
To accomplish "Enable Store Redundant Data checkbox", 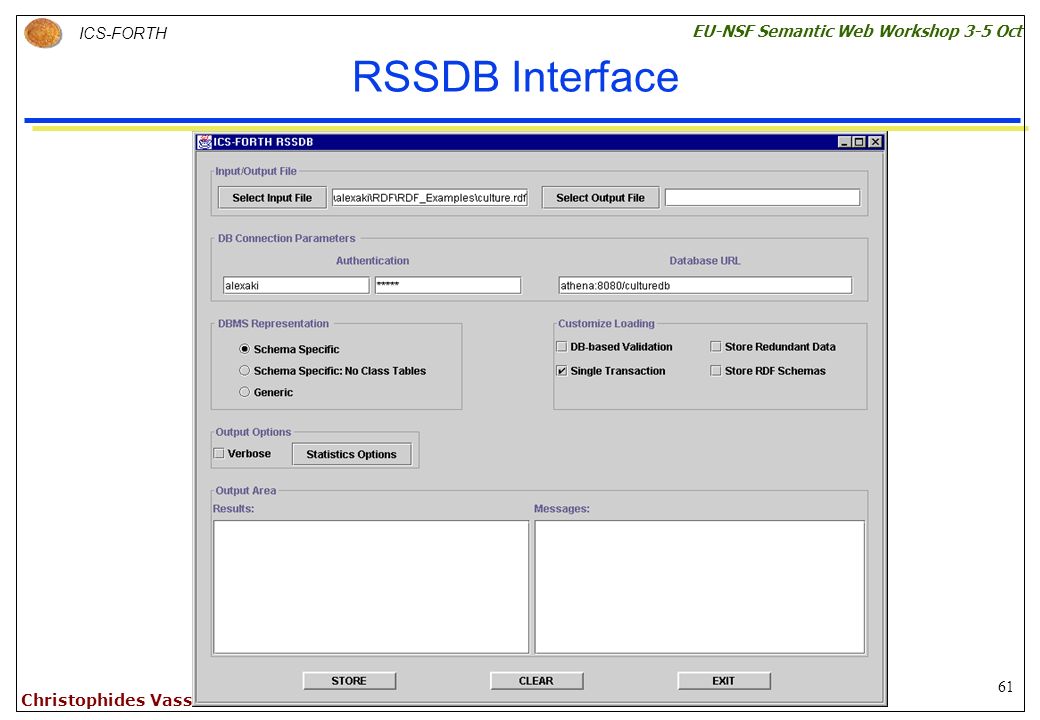I will point(716,347).
